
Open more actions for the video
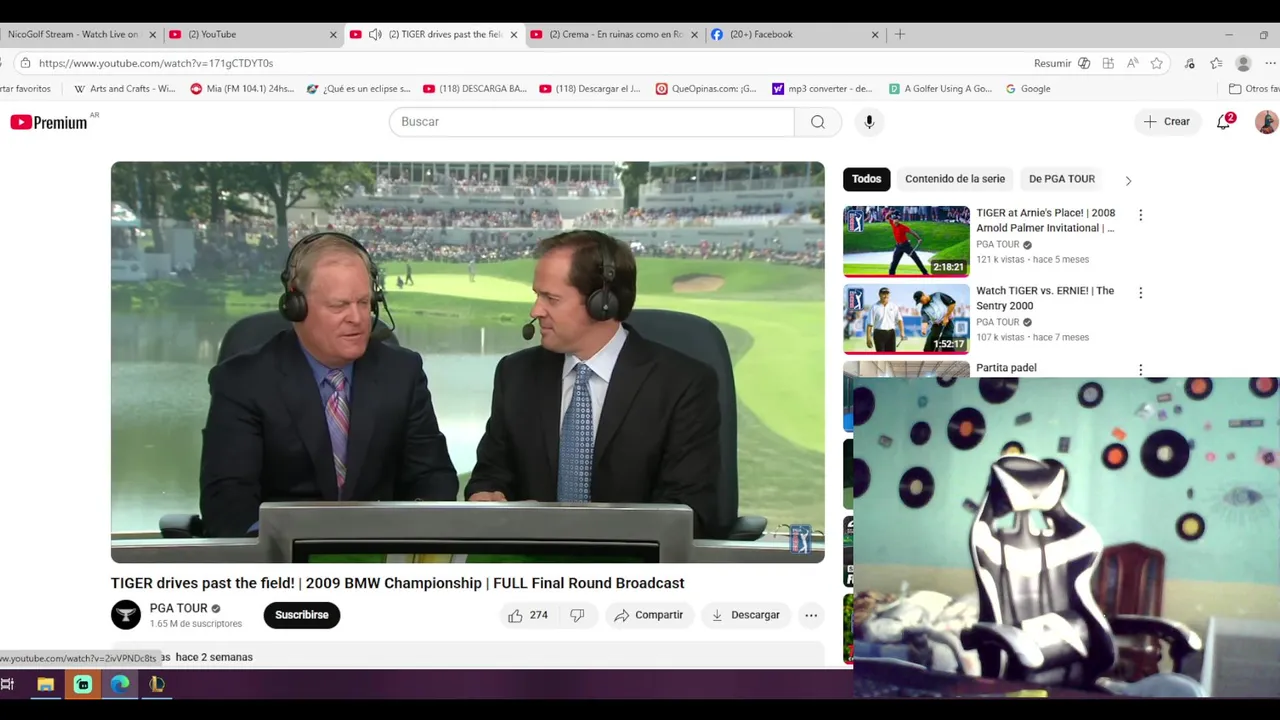811,615
